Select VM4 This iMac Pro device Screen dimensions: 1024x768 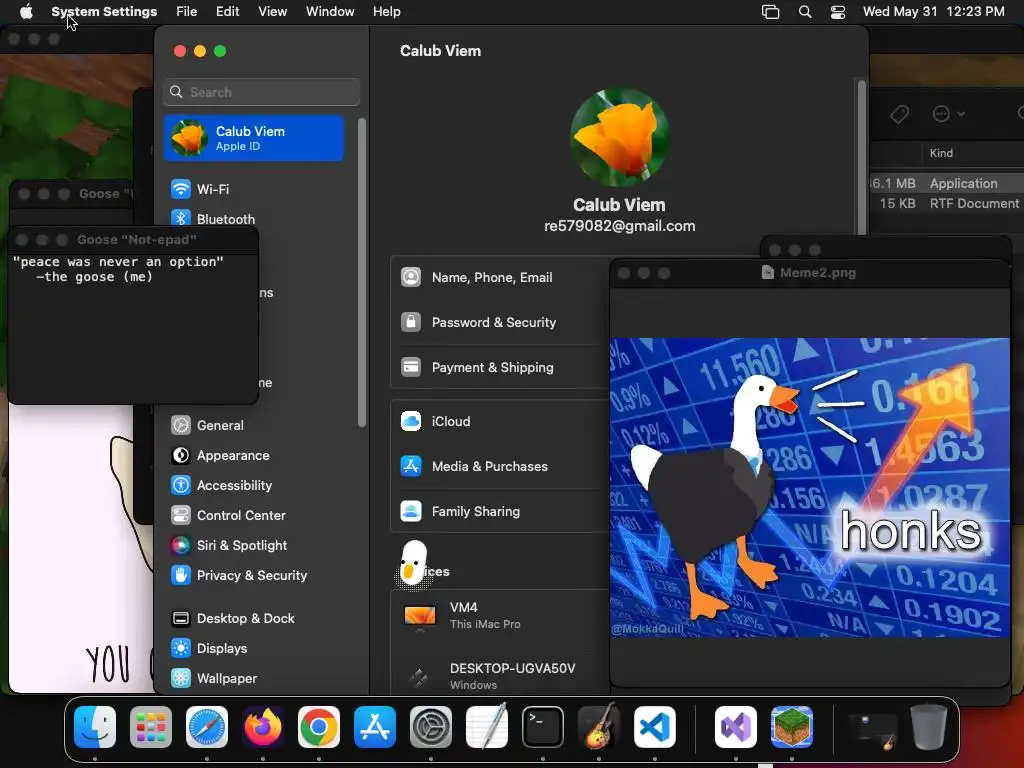tap(500, 616)
